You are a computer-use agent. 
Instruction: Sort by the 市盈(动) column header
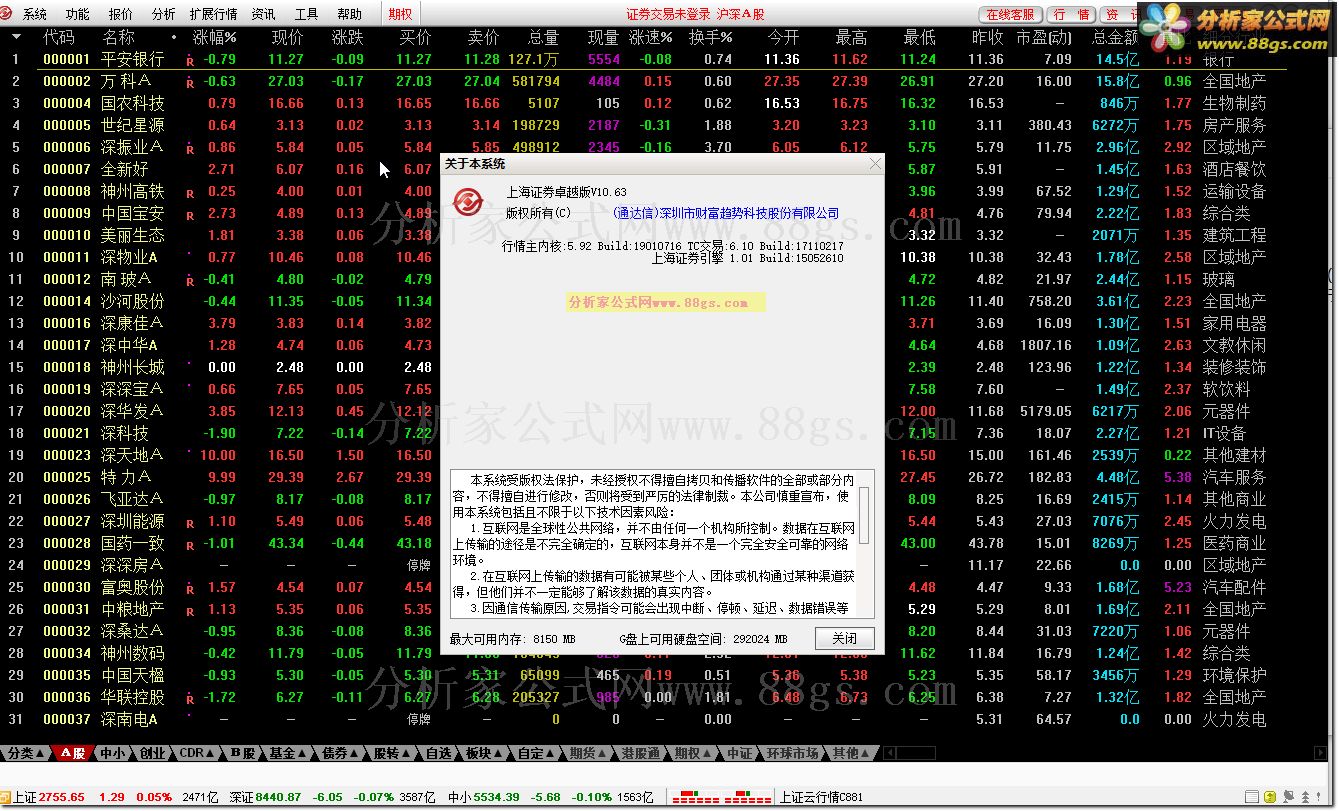coord(1044,37)
